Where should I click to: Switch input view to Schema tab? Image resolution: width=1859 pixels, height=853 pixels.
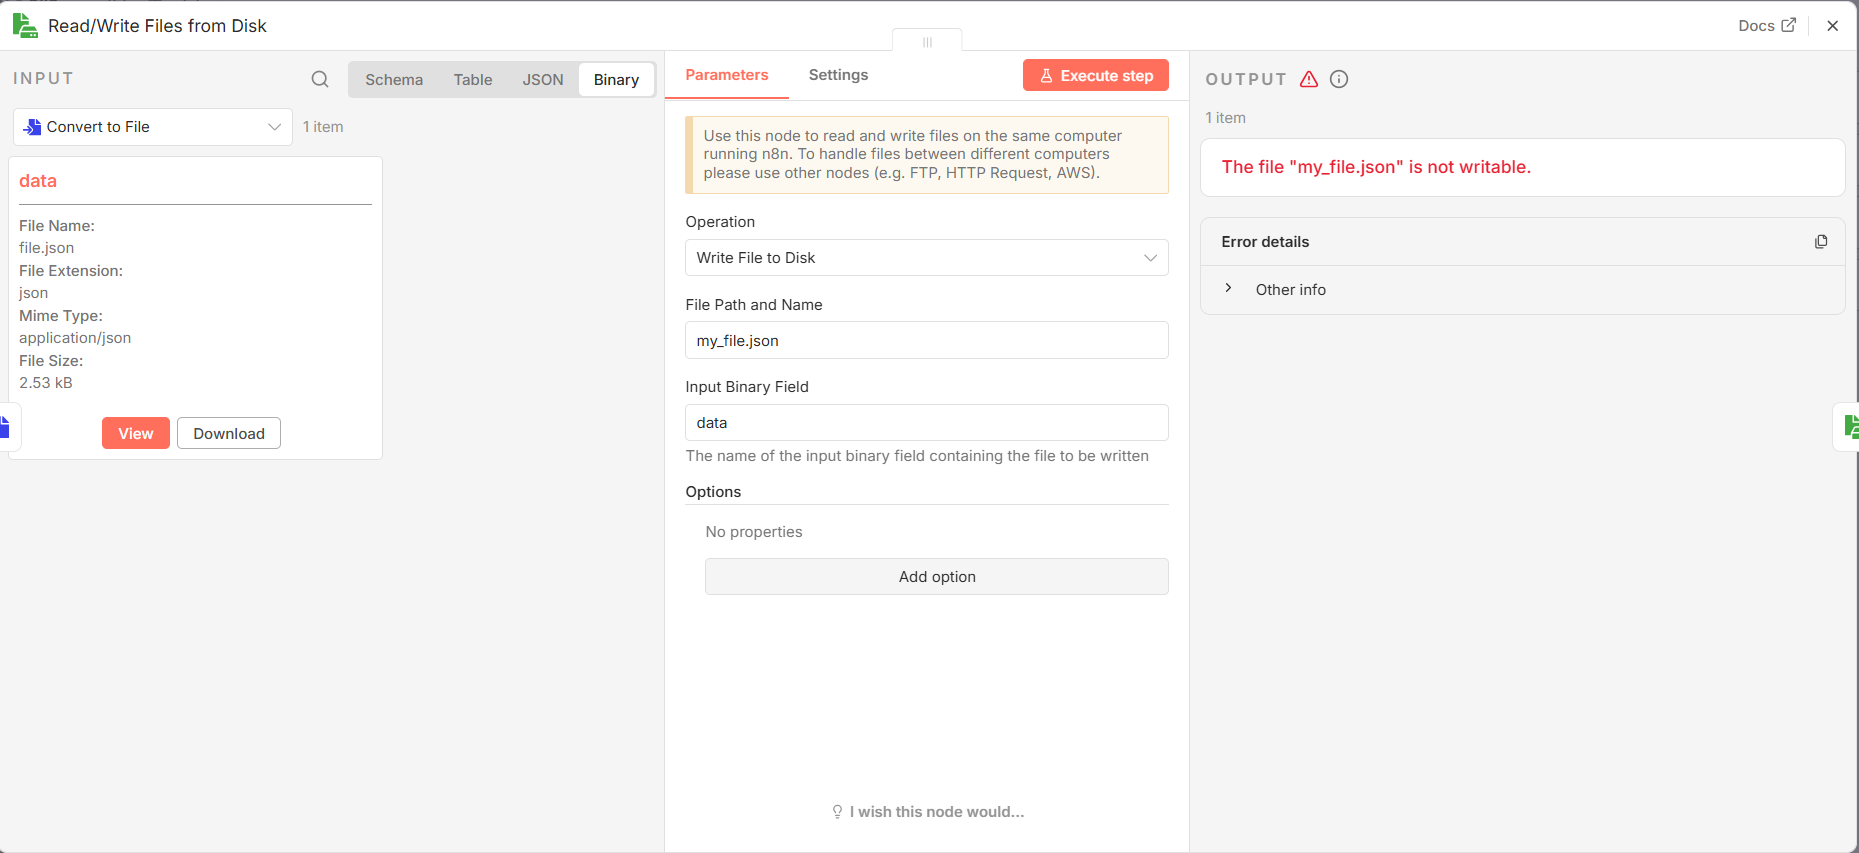pyautogui.click(x=394, y=80)
